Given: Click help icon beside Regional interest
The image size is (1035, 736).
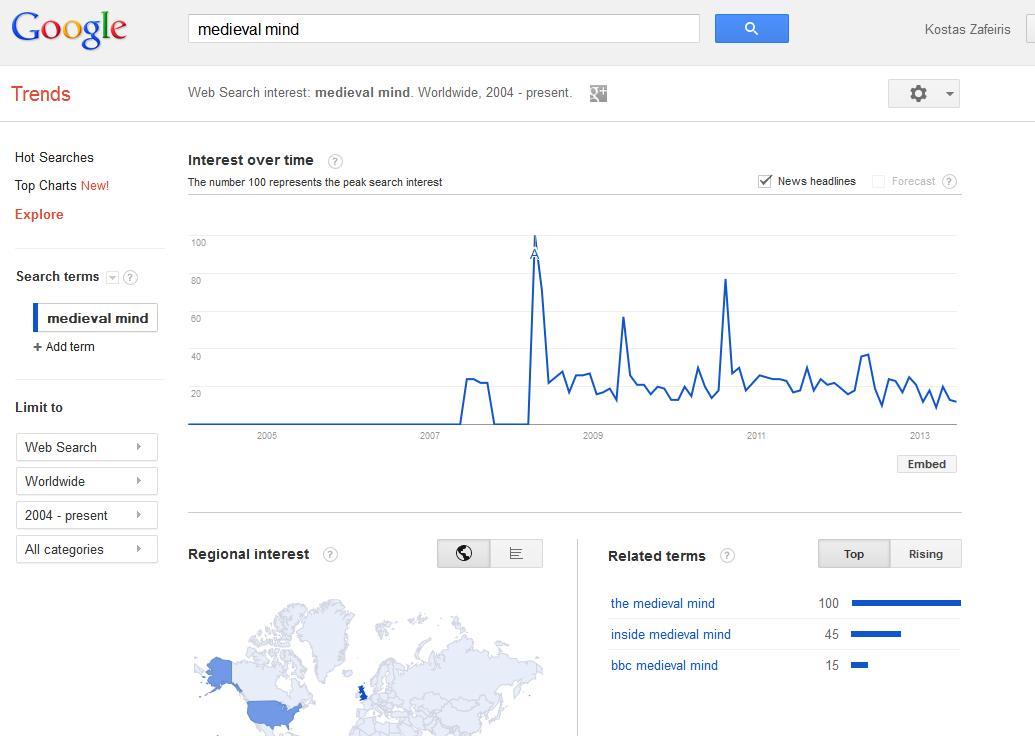Looking at the screenshot, I should (330, 554).
